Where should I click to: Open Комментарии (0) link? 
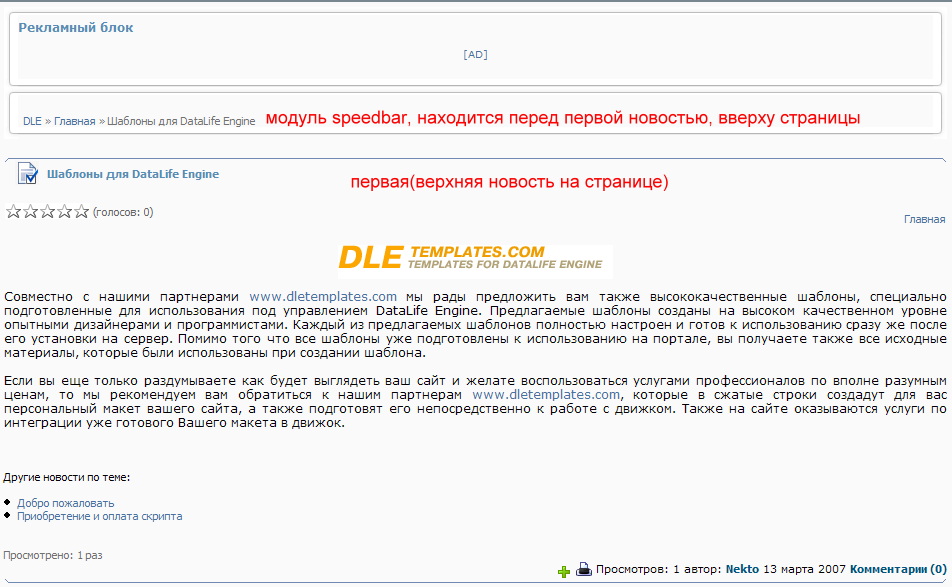898,569
